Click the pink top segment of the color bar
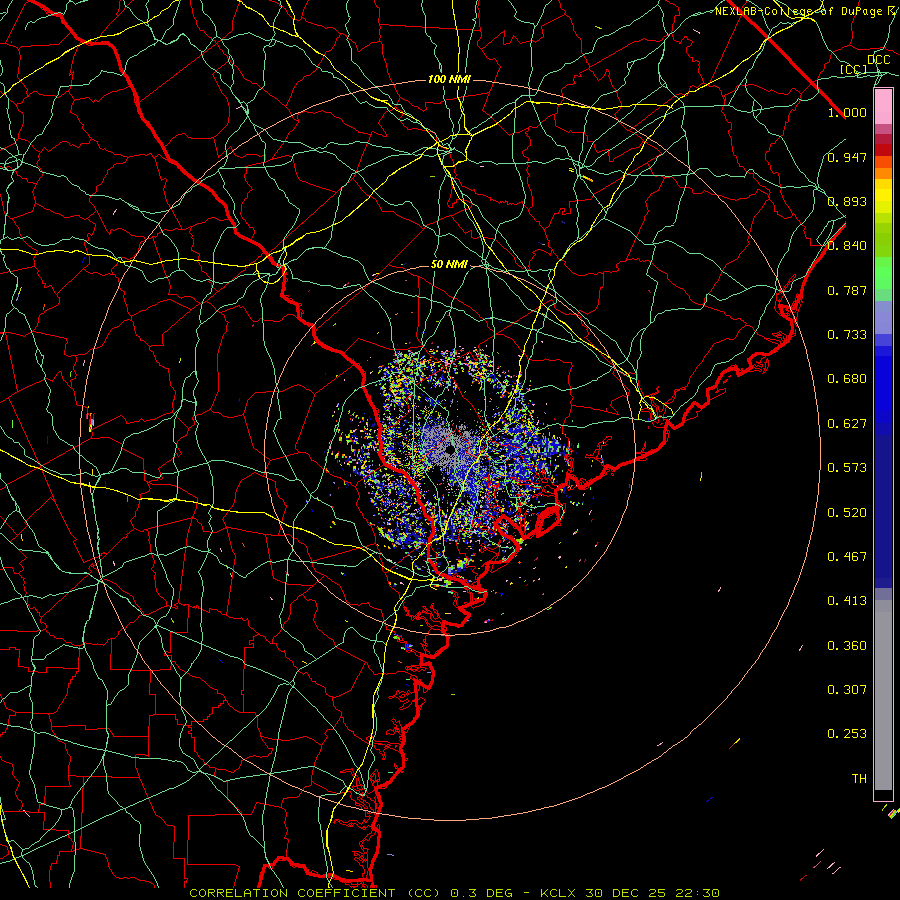 coord(883,107)
